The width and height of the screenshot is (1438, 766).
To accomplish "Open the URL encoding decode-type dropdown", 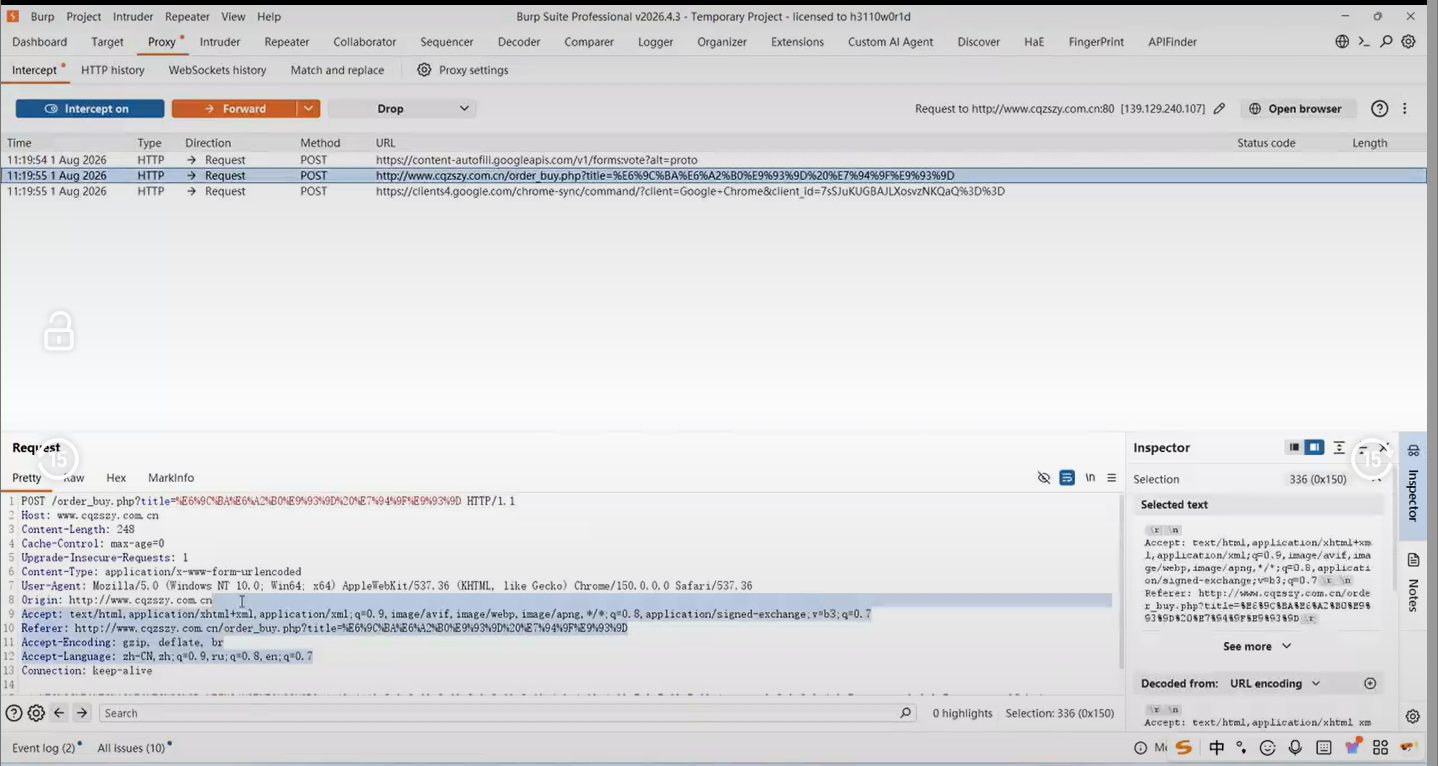I will click(x=1275, y=684).
